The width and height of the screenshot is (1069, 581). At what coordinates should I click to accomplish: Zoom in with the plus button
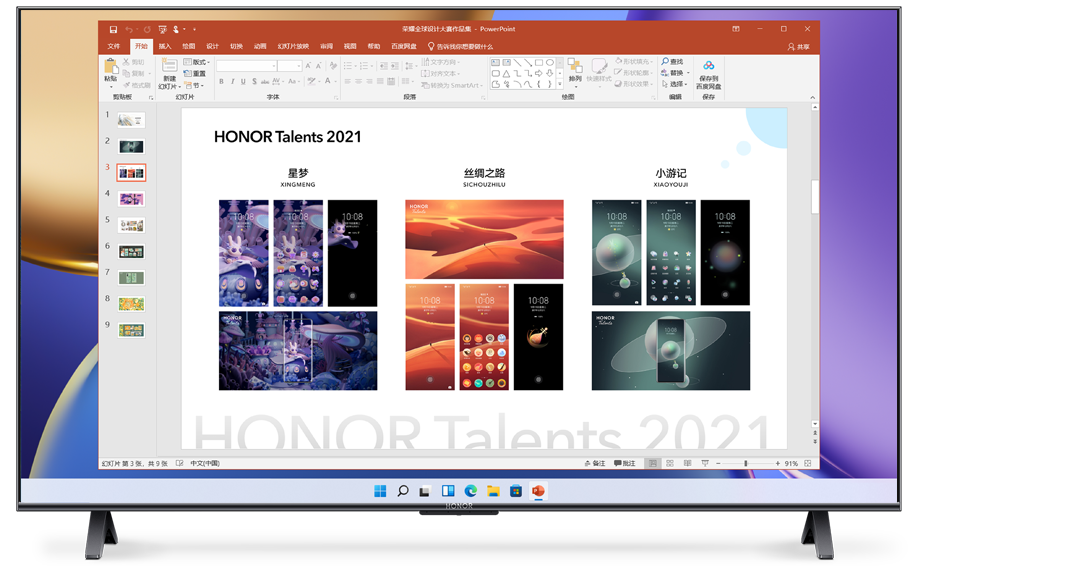[777, 463]
